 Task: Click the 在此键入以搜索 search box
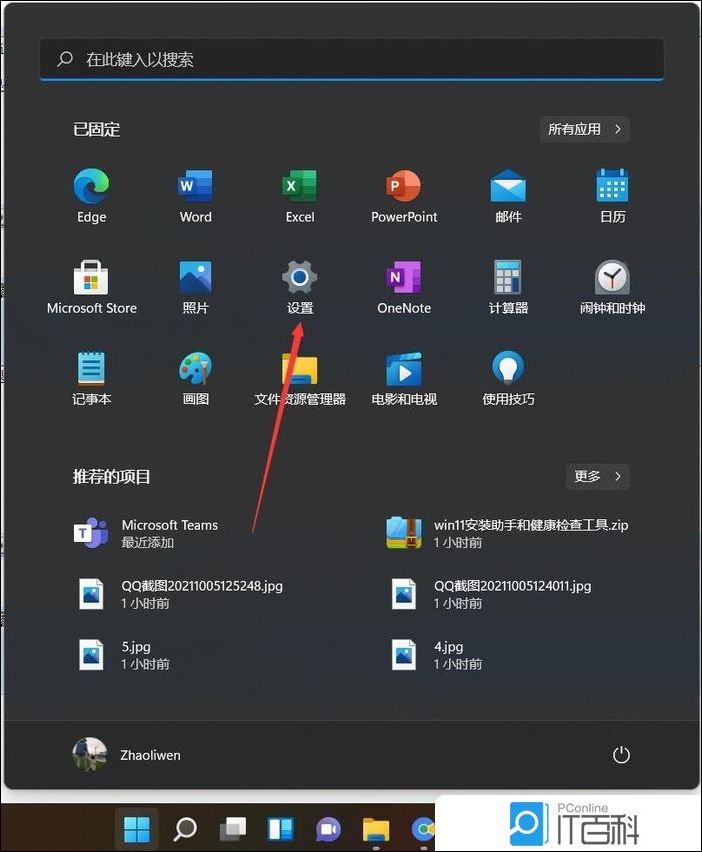click(352, 59)
